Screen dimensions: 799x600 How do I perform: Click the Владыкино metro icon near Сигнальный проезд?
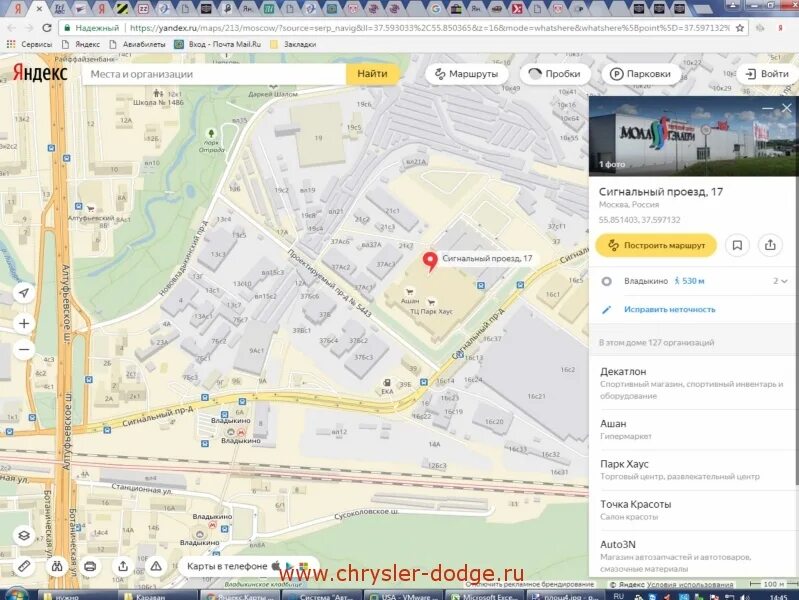(242, 432)
